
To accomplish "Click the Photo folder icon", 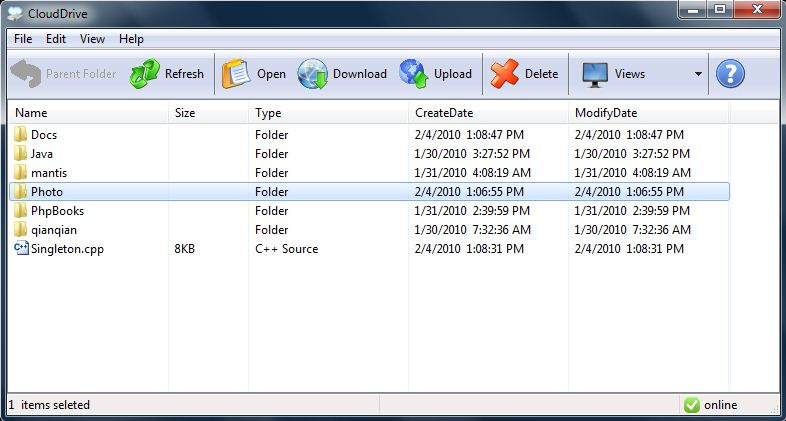I will tap(21, 191).
